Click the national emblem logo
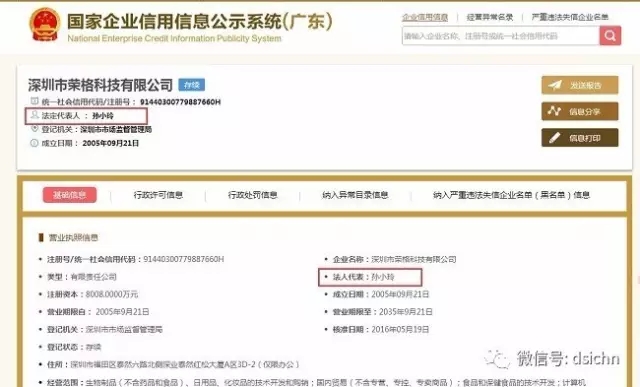The height and width of the screenshot is (387, 640). [45, 24]
